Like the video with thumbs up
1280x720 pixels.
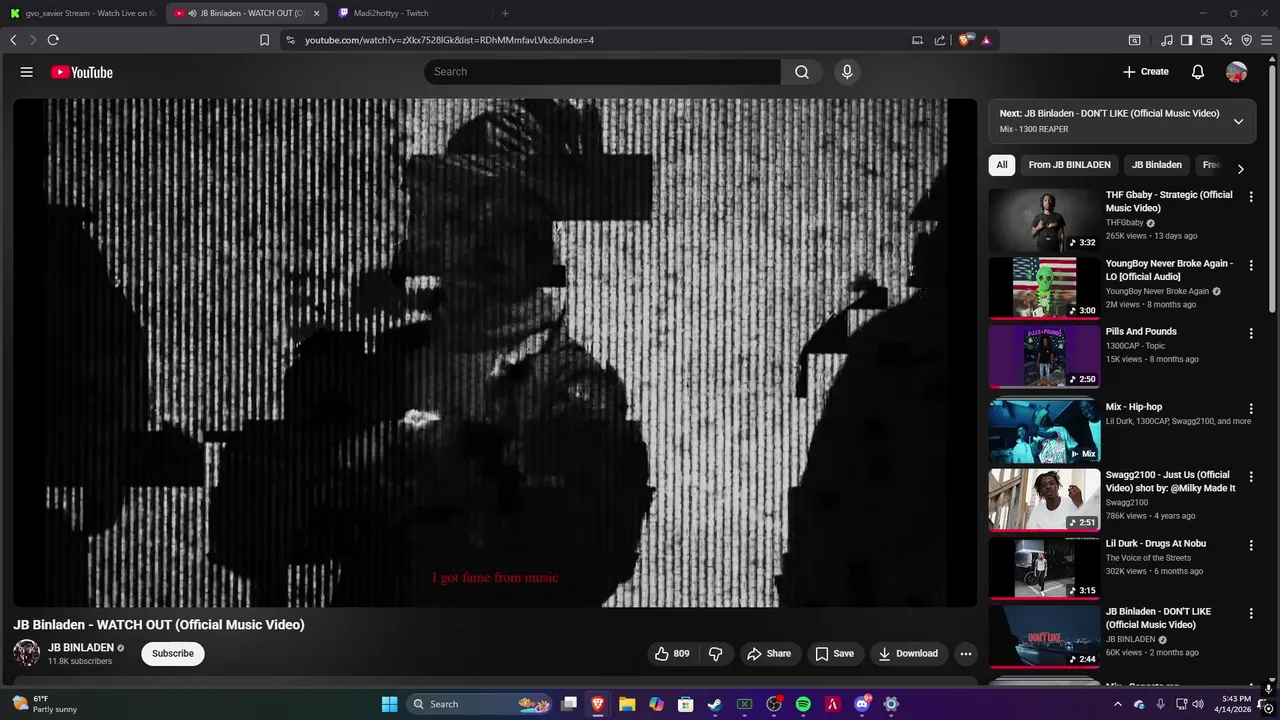671,654
